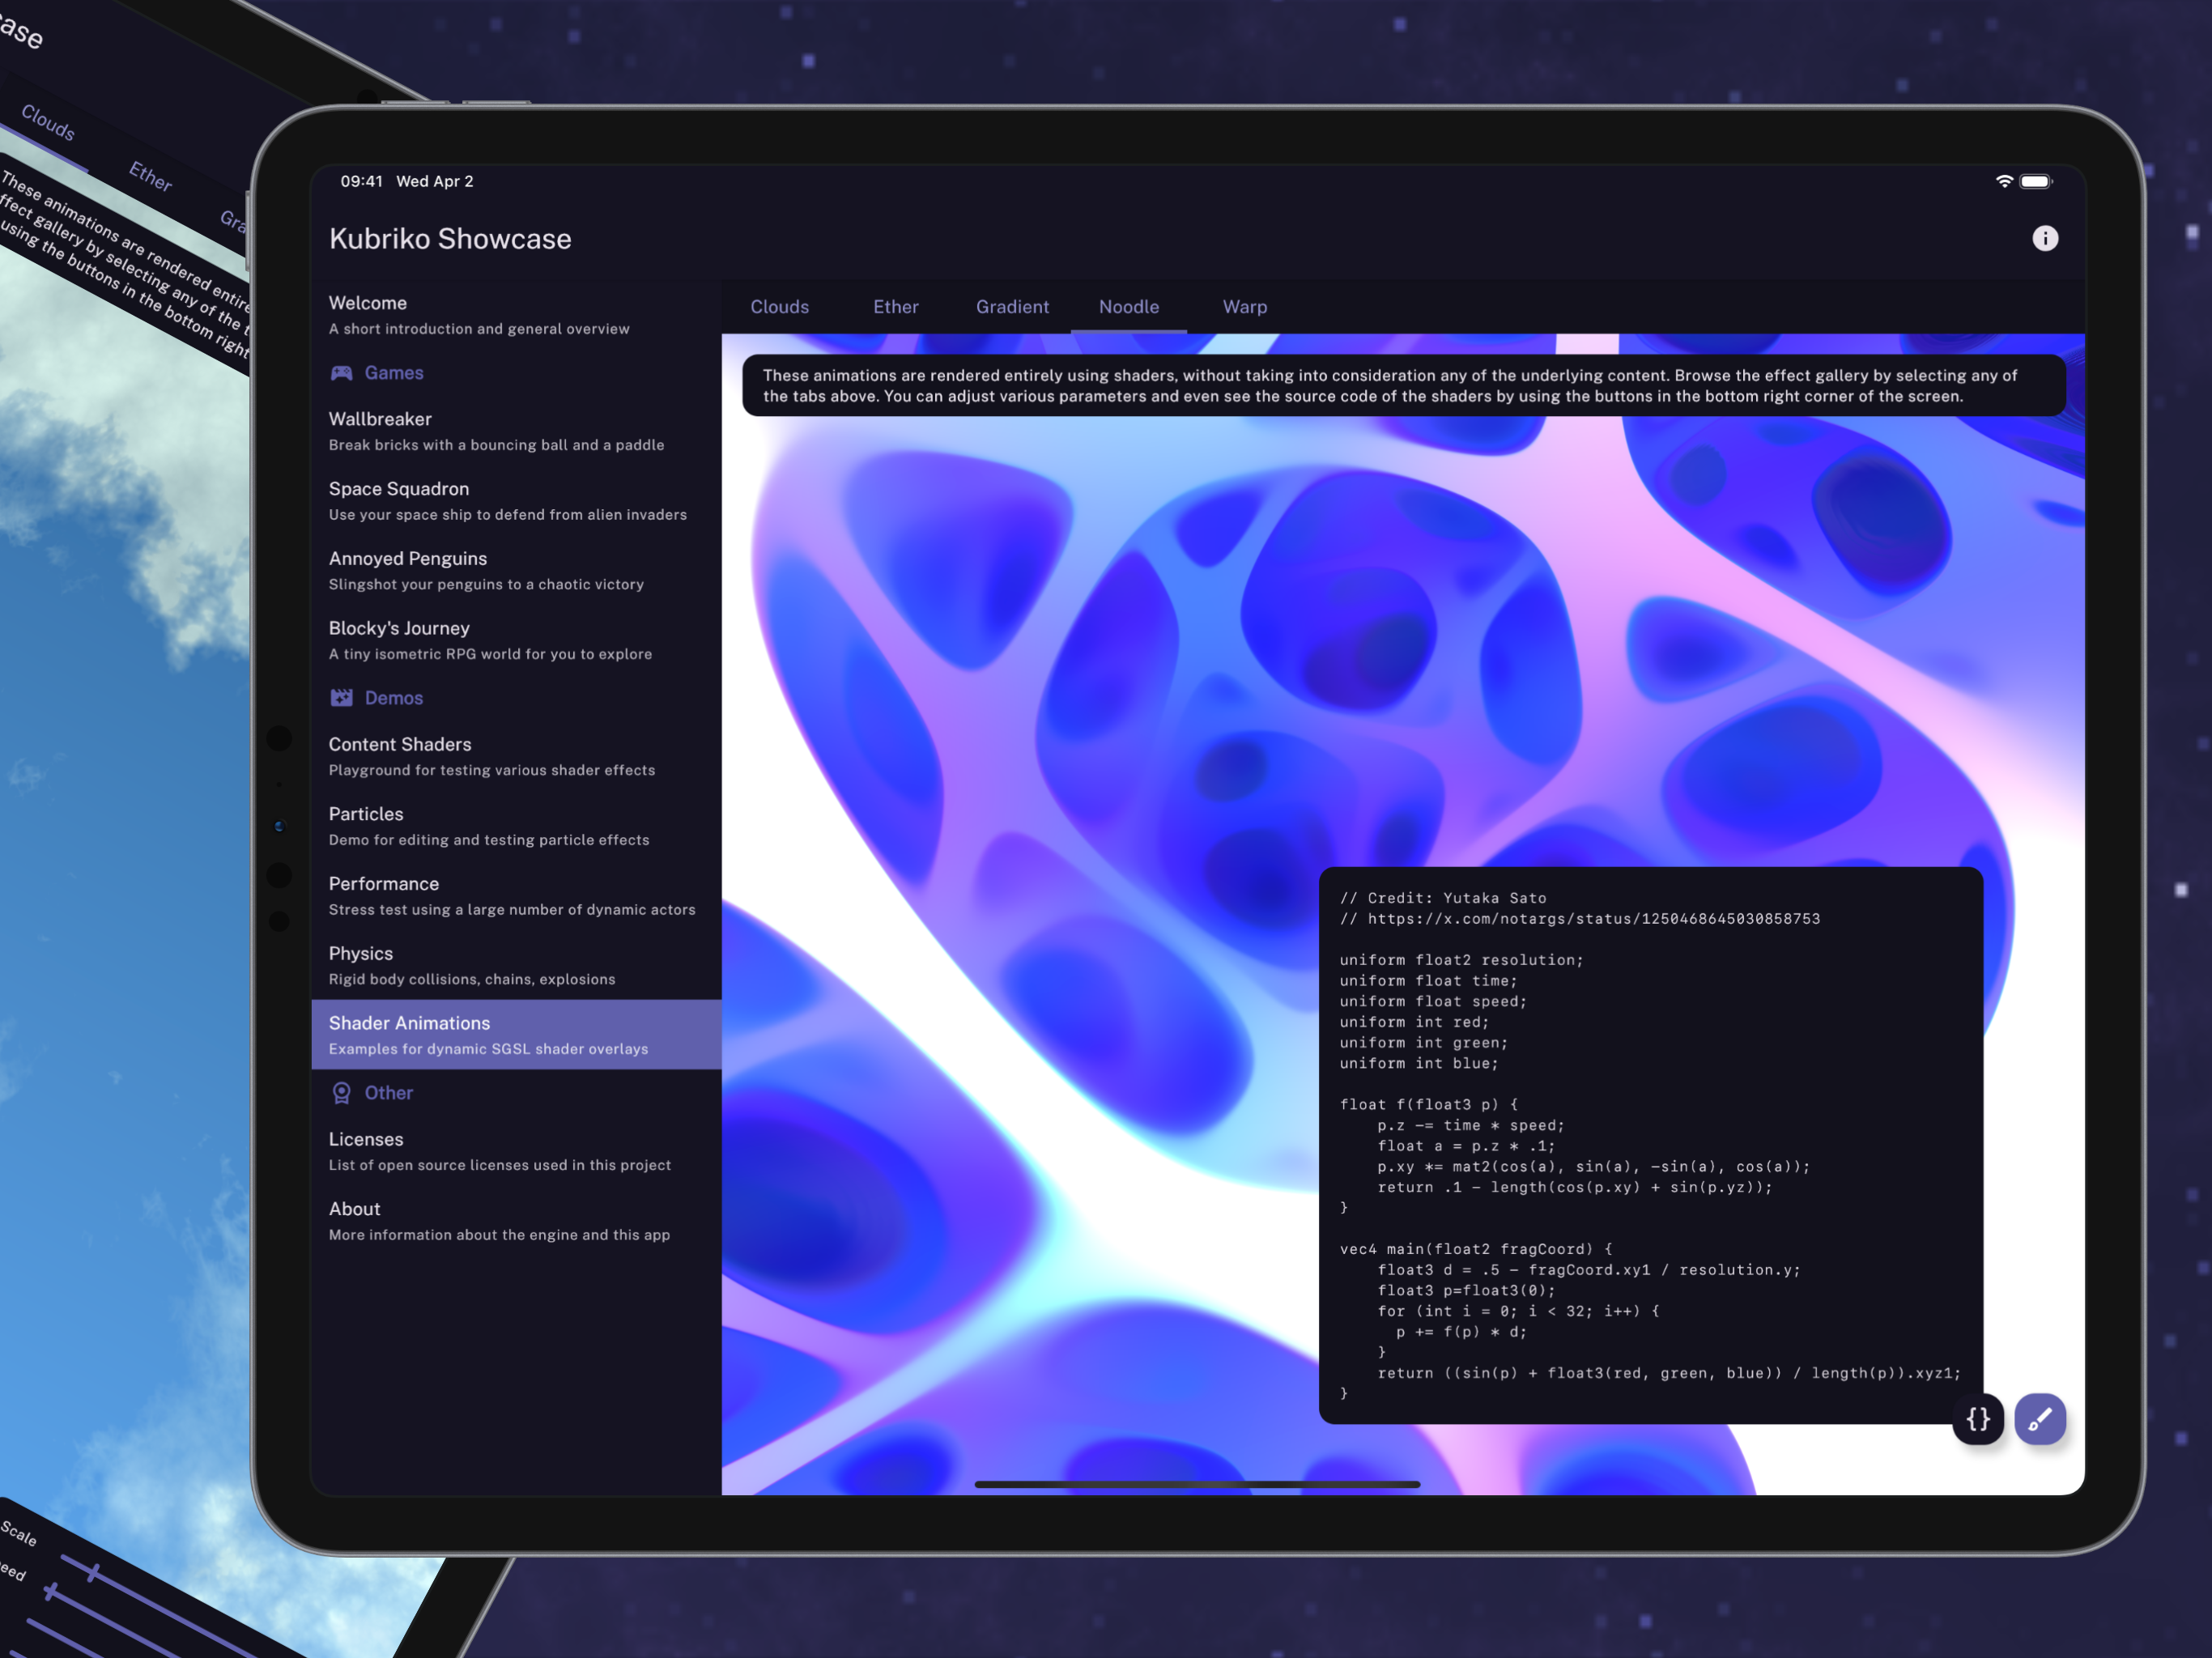Open the About page entry
The width and height of the screenshot is (2212, 1658).
pyautogui.click(x=499, y=1221)
